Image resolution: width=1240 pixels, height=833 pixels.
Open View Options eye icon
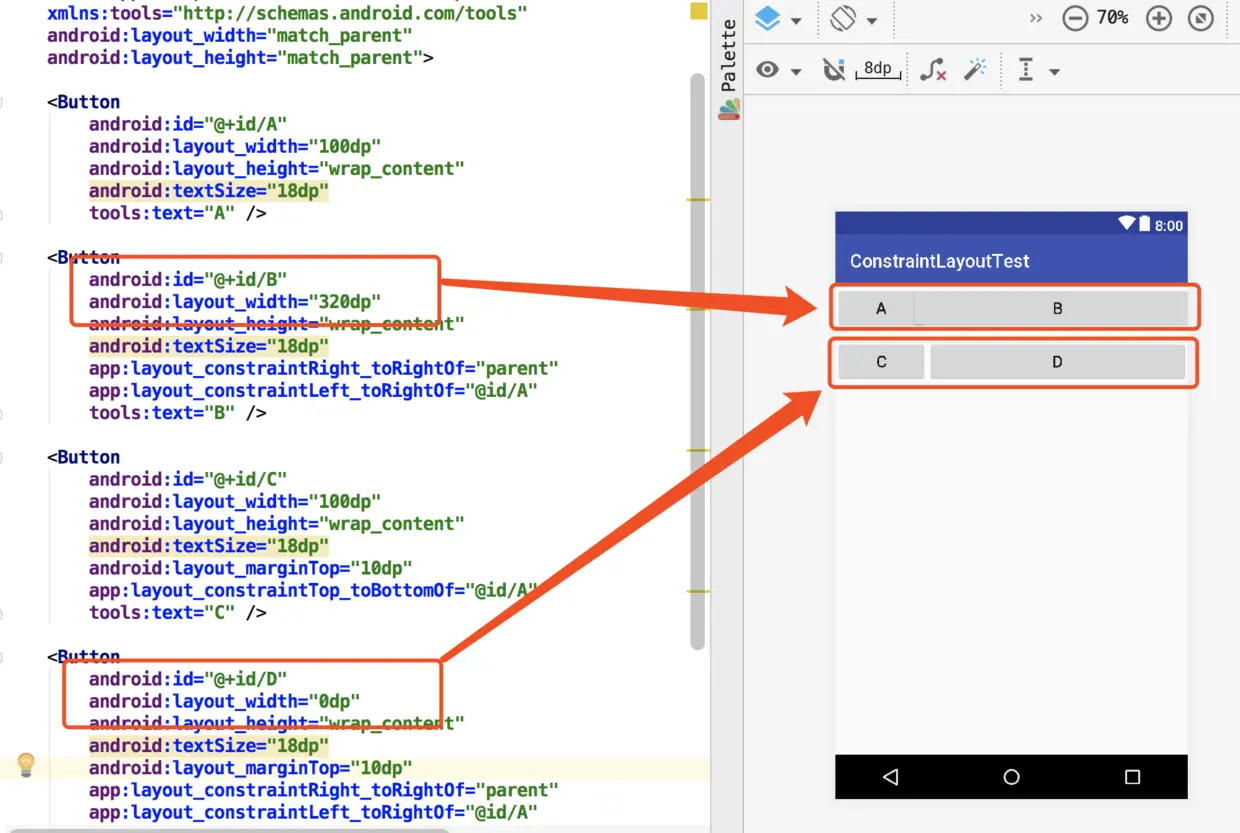[x=767, y=70]
